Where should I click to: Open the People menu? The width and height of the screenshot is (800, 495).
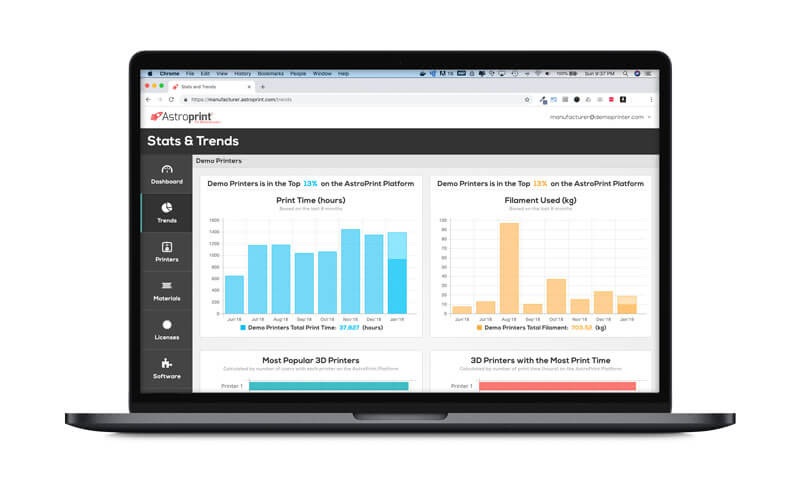[x=298, y=73]
